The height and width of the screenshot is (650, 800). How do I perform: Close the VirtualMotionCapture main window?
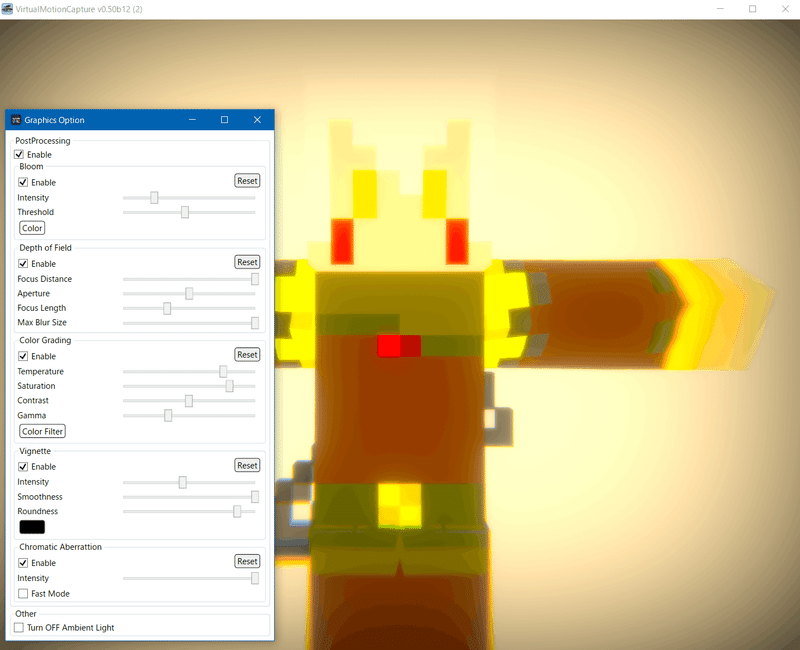point(785,9)
